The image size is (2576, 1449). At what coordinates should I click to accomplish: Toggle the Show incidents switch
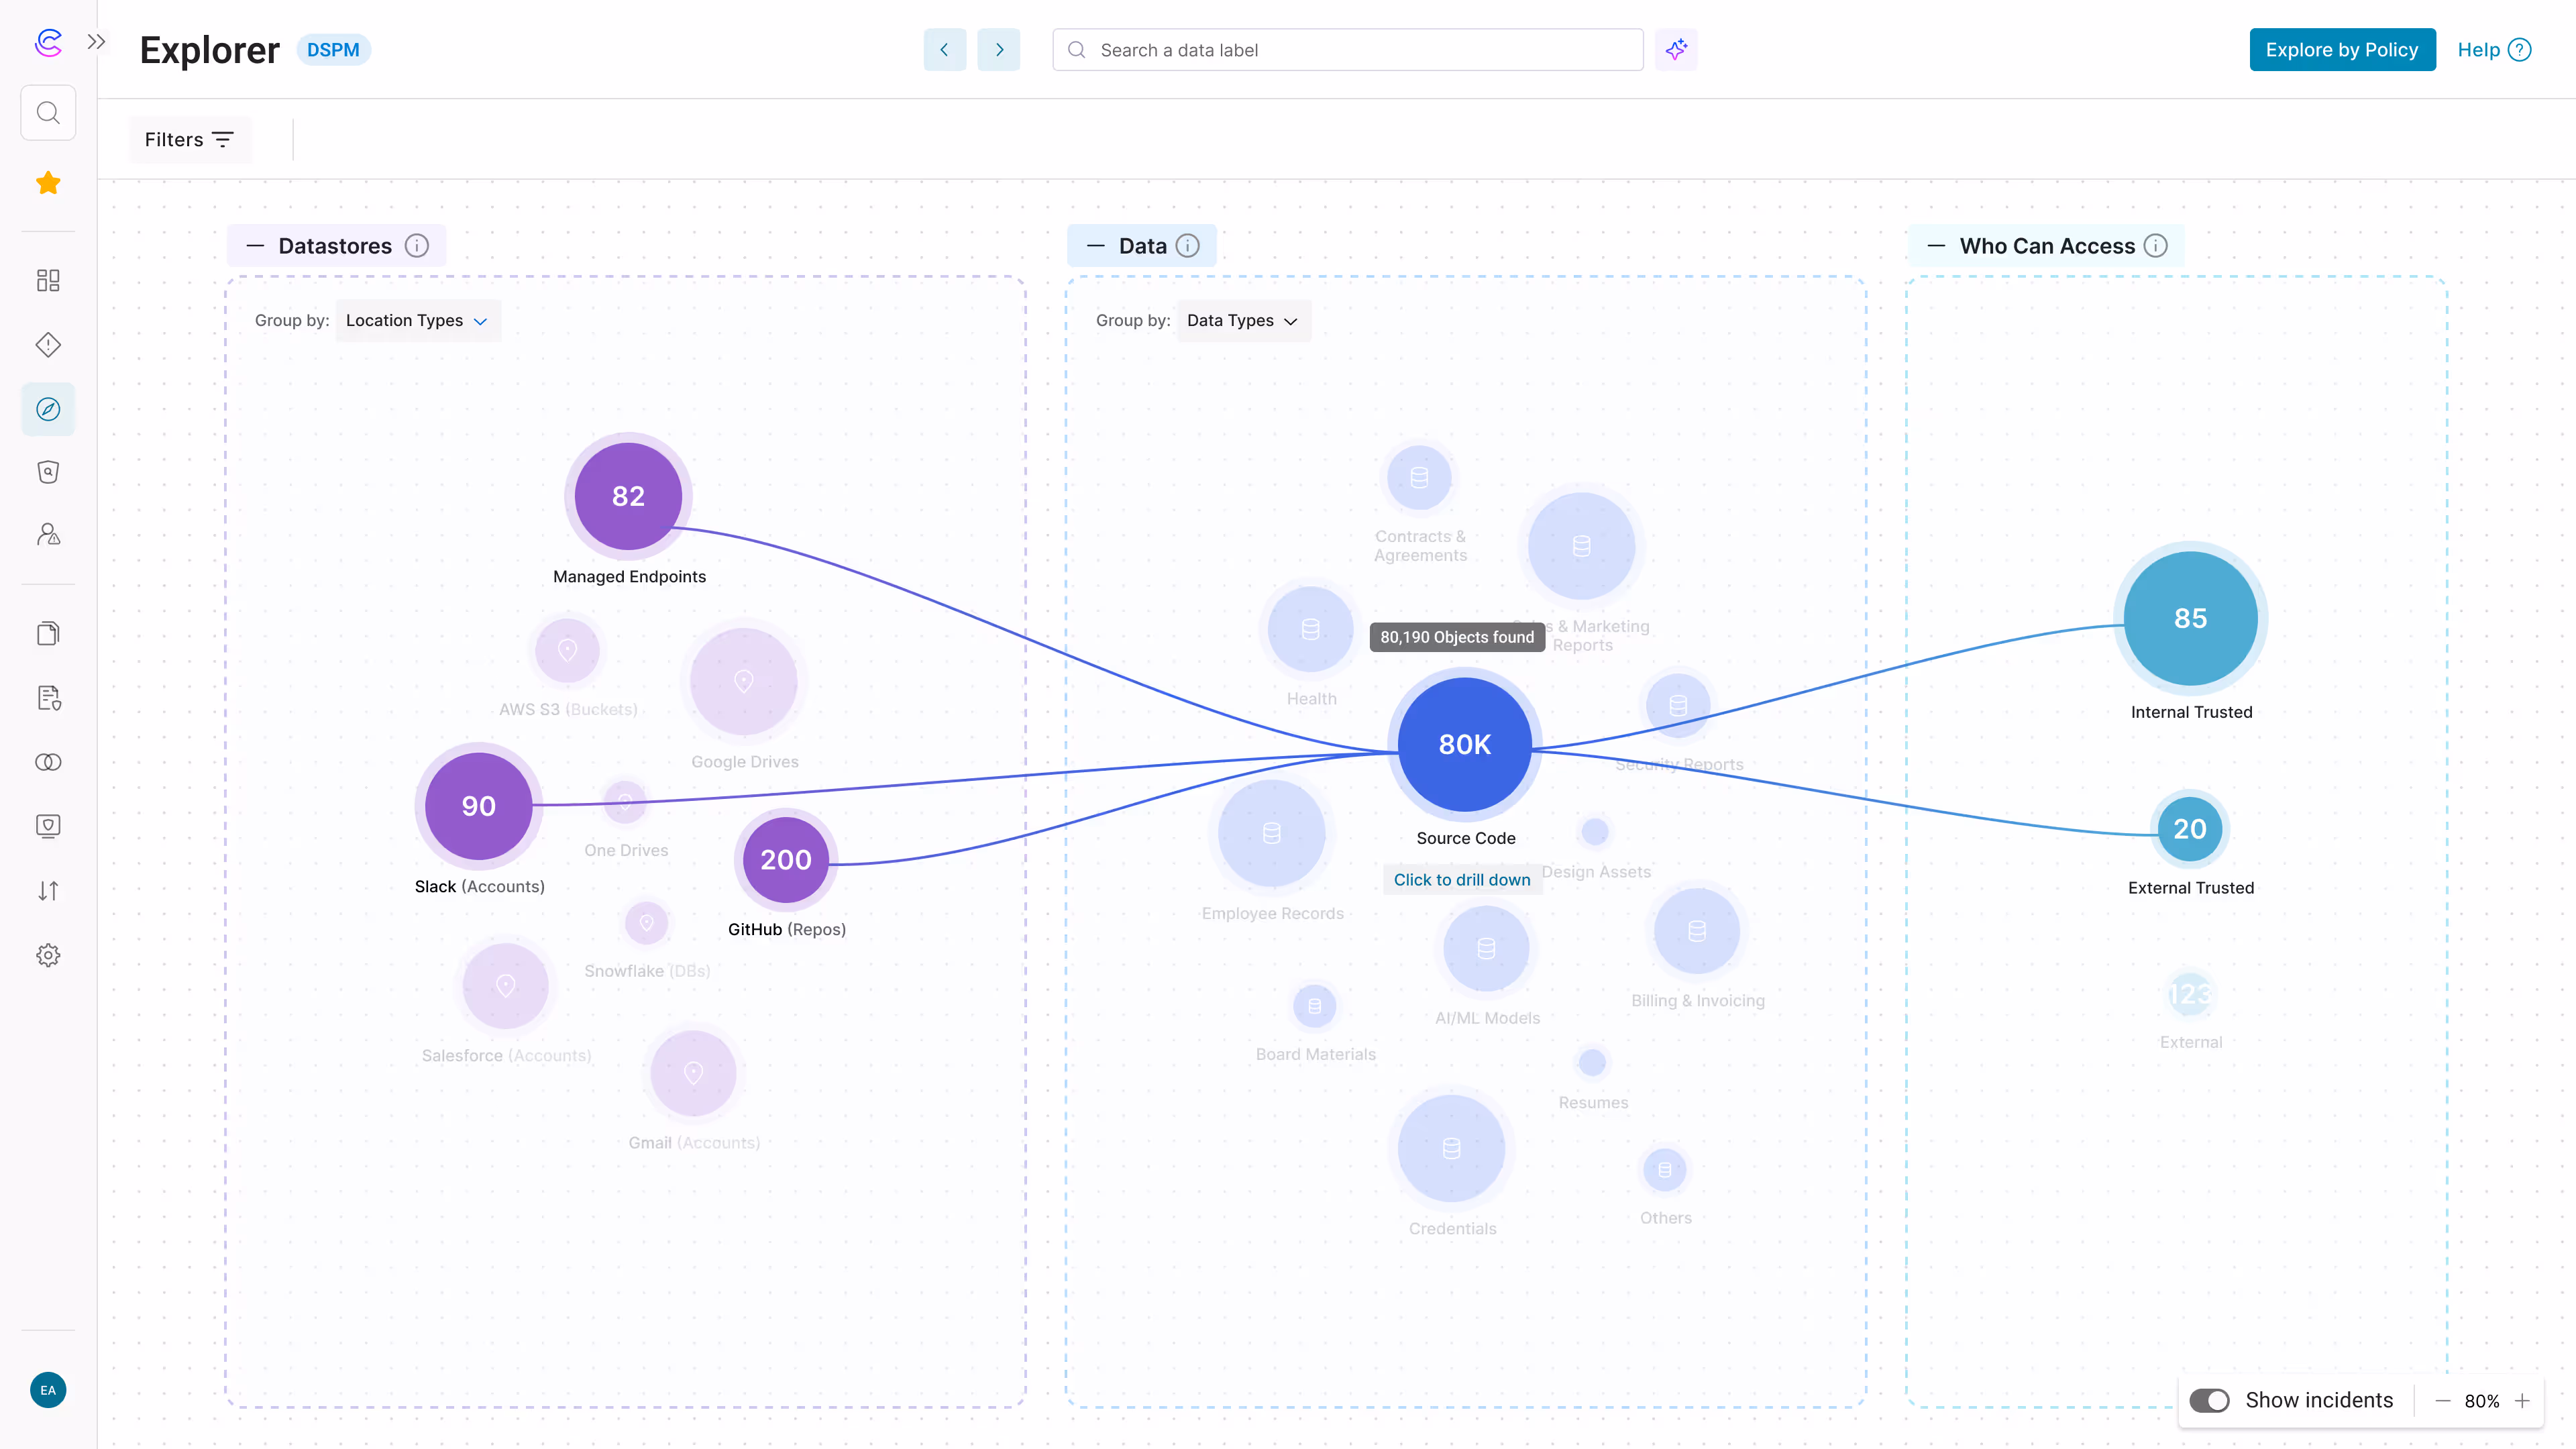coord(2209,1400)
